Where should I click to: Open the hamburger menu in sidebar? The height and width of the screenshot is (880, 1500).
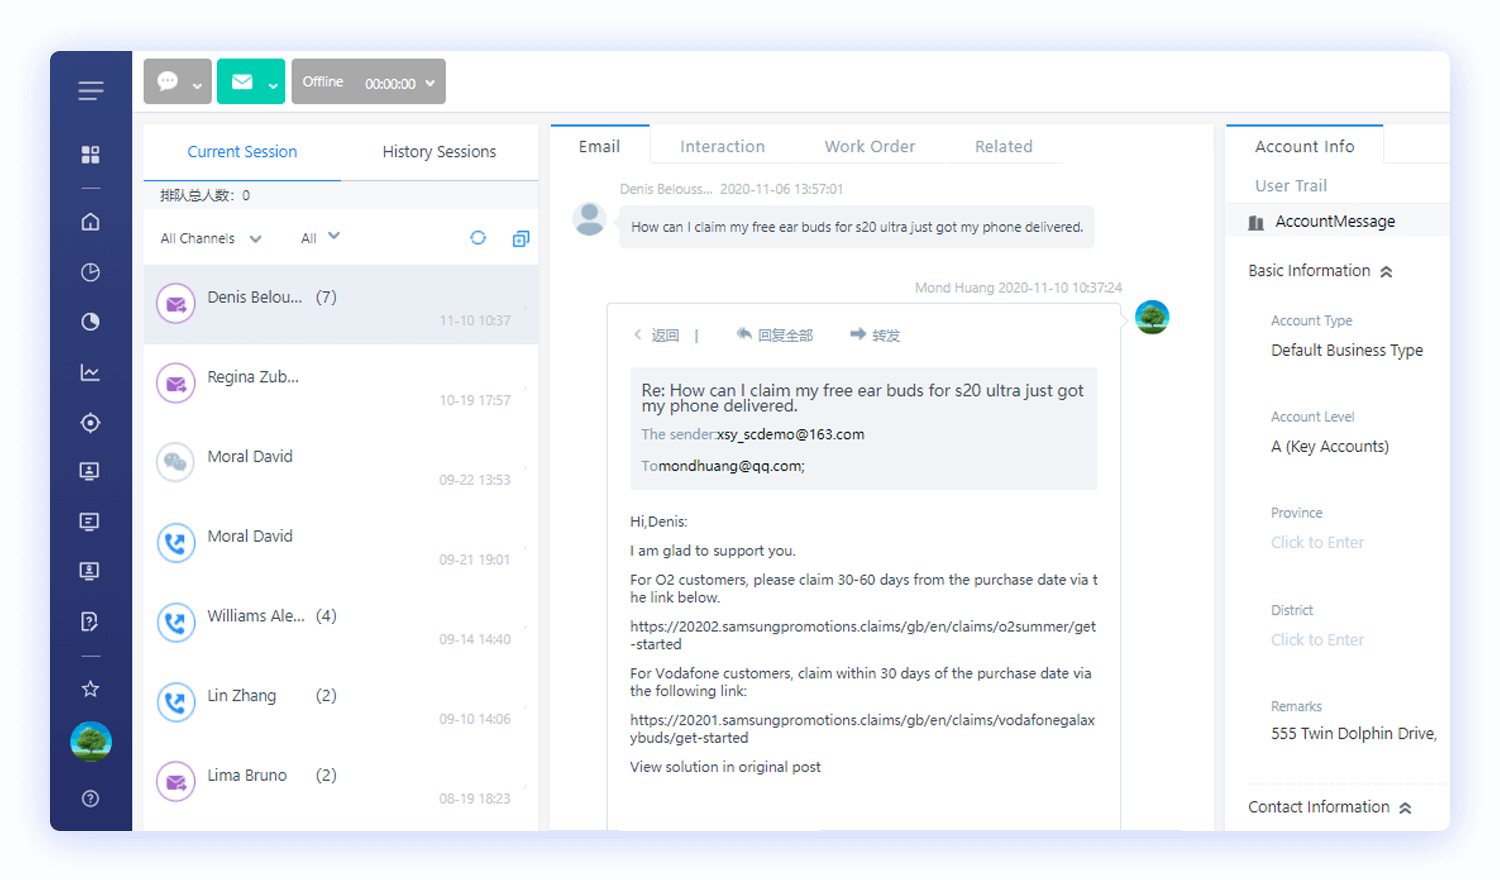click(x=91, y=91)
